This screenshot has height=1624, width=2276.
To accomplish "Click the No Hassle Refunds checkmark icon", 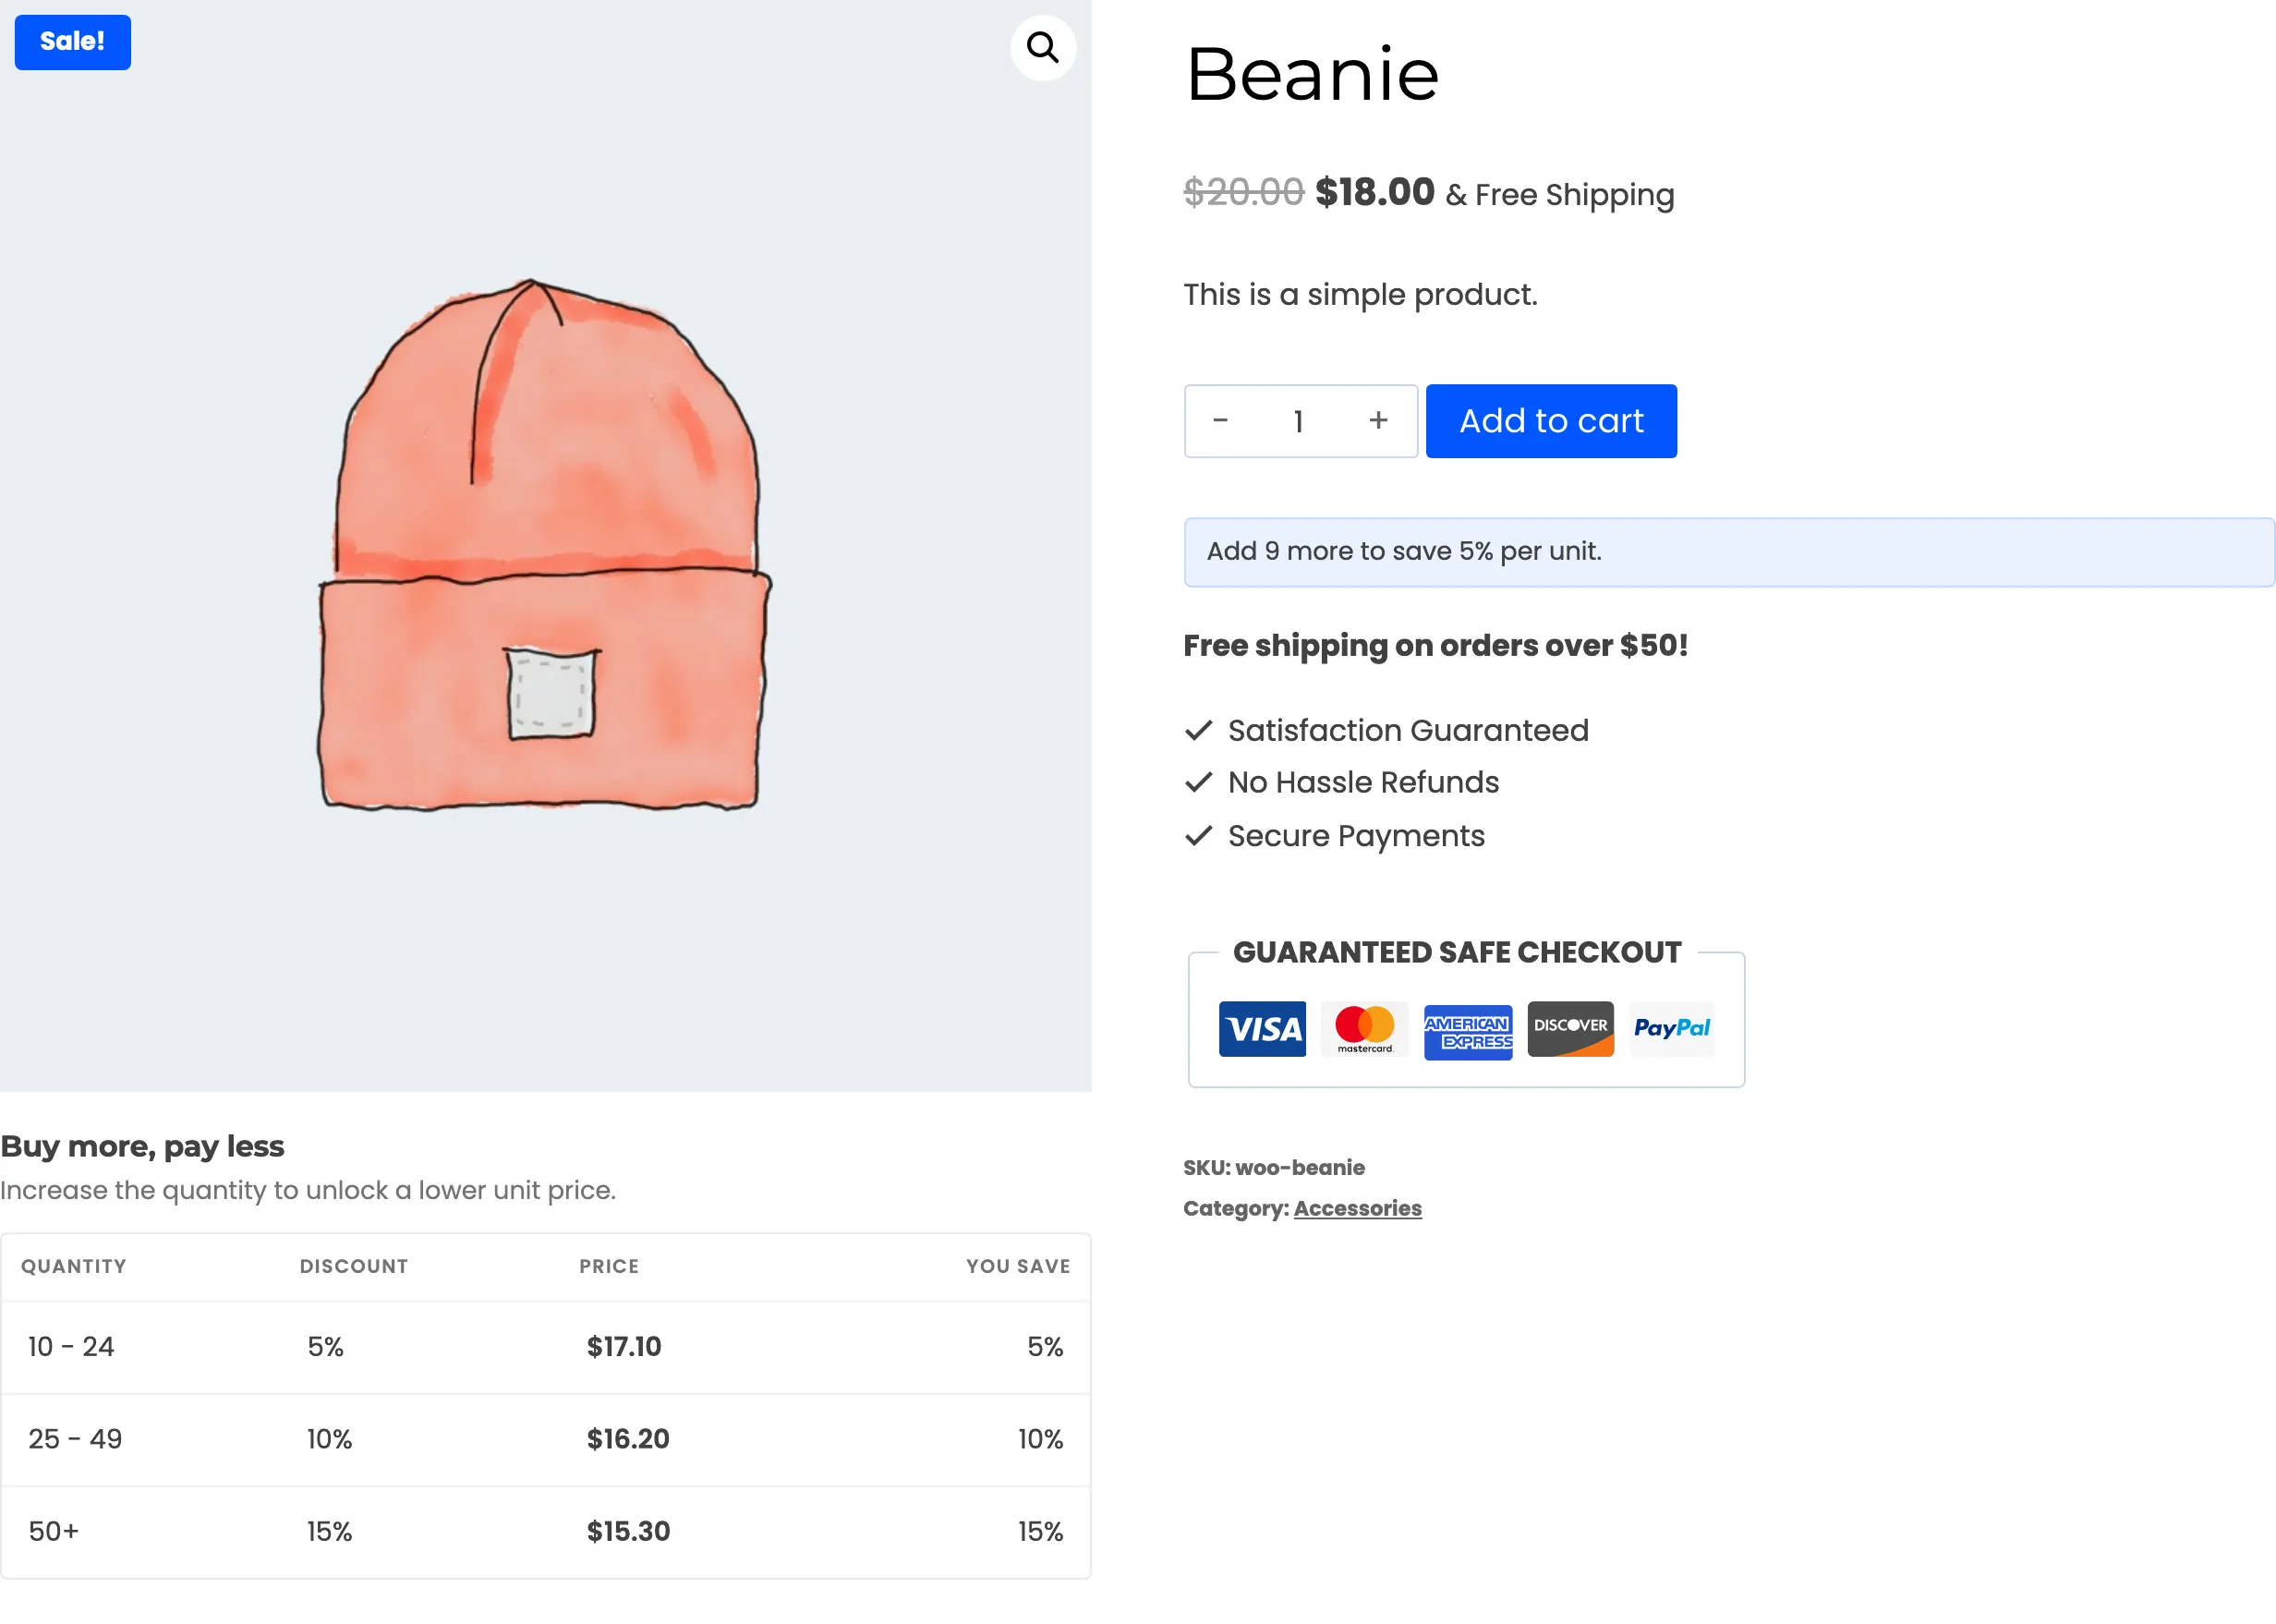I will tap(1198, 782).
